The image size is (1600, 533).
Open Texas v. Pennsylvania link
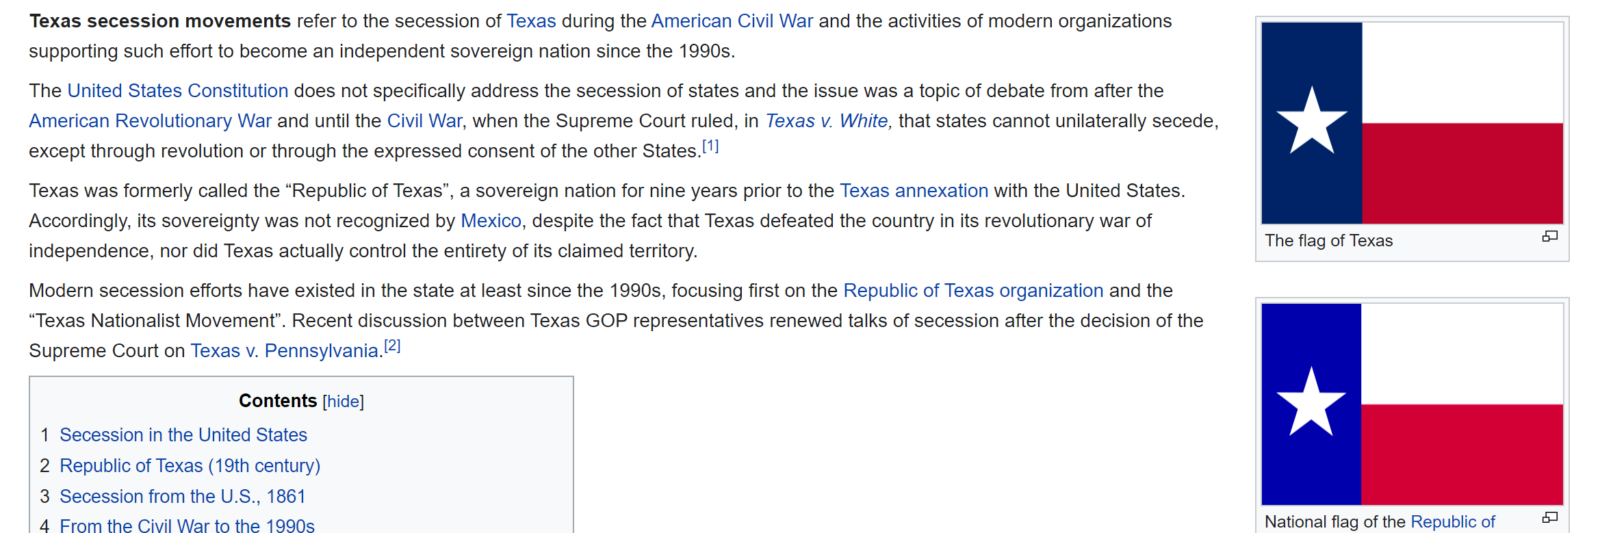click(285, 351)
